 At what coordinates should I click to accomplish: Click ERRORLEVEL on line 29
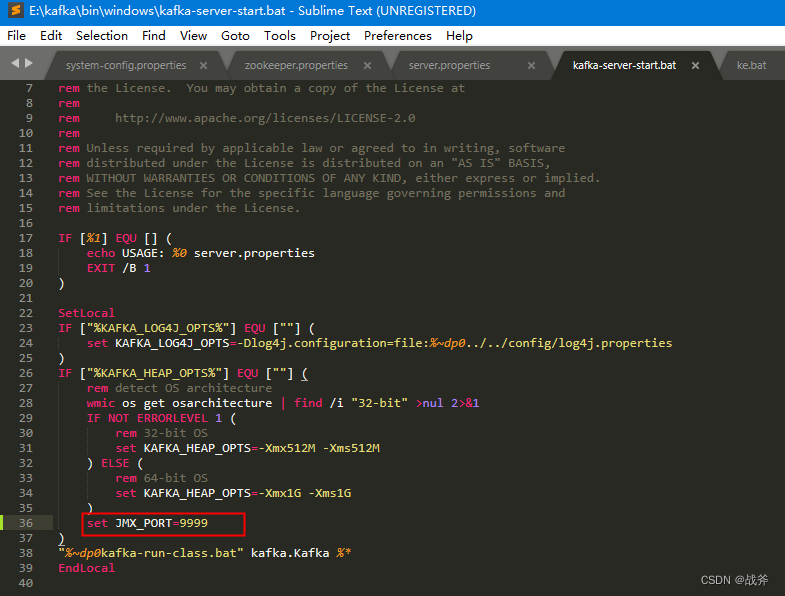172,418
